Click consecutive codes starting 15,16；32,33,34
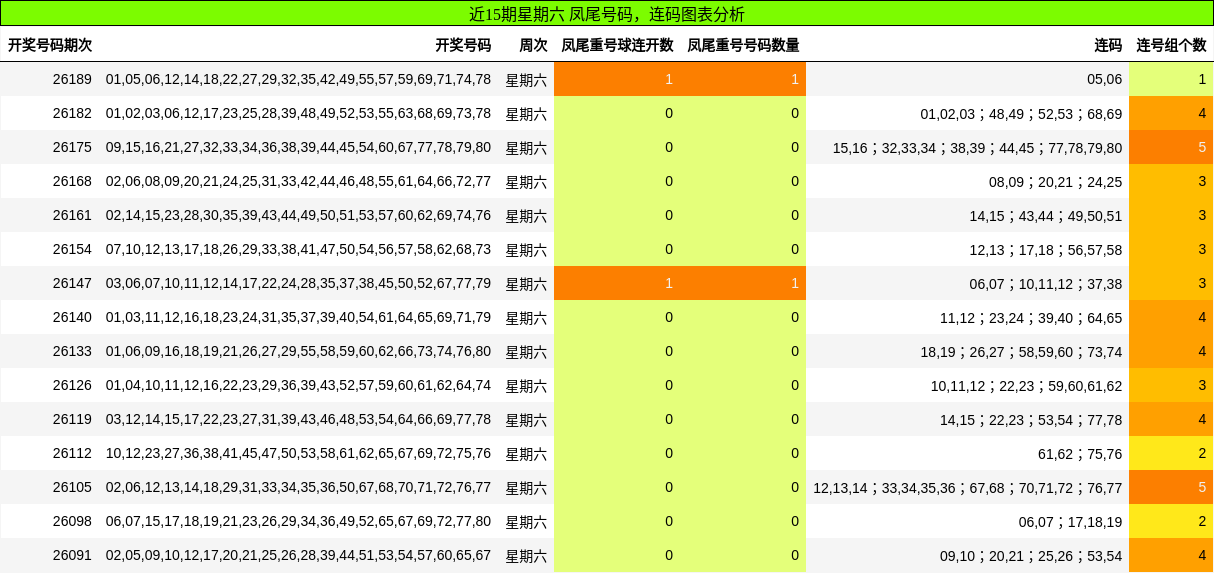This screenshot has width=1214, height=573. 978,147
